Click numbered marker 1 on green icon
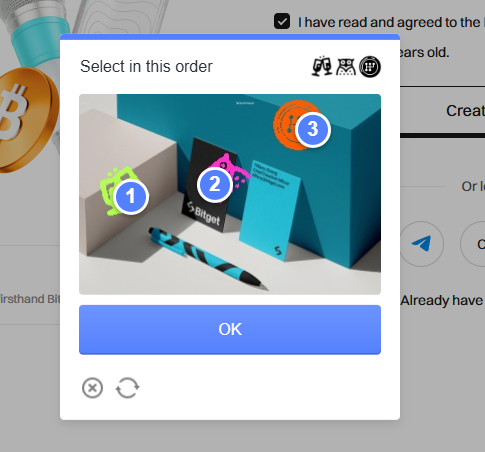 (x=131, y=196)
